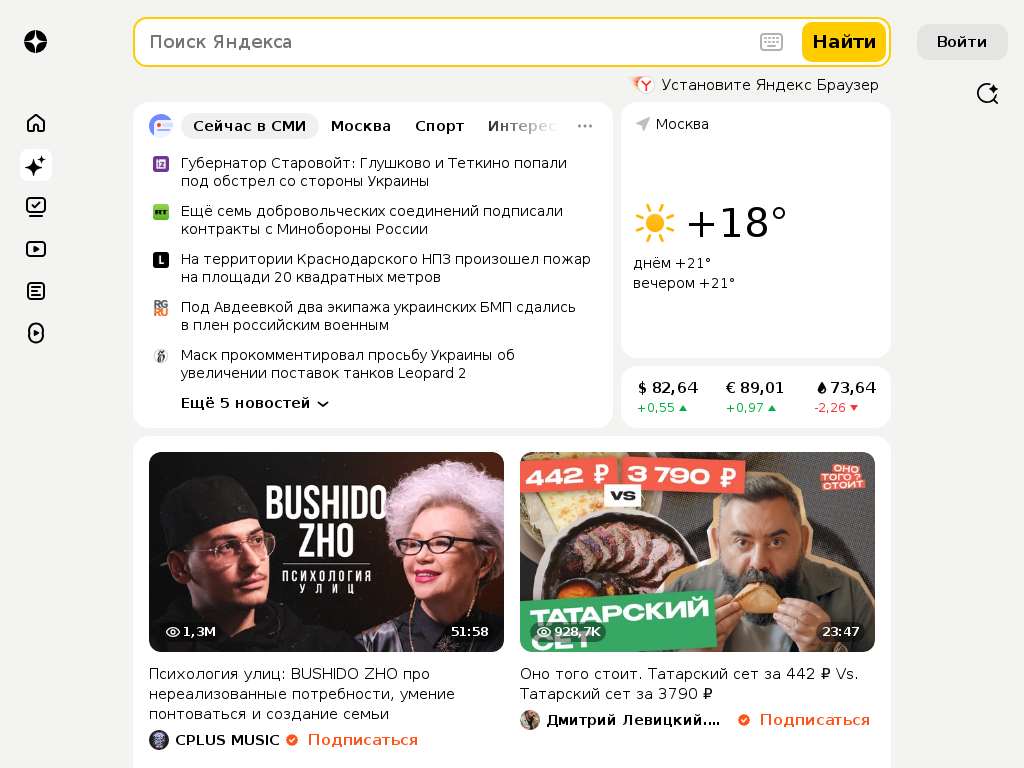
Task: Open the home icon in left sidebar
Action: tap(36, 123)
